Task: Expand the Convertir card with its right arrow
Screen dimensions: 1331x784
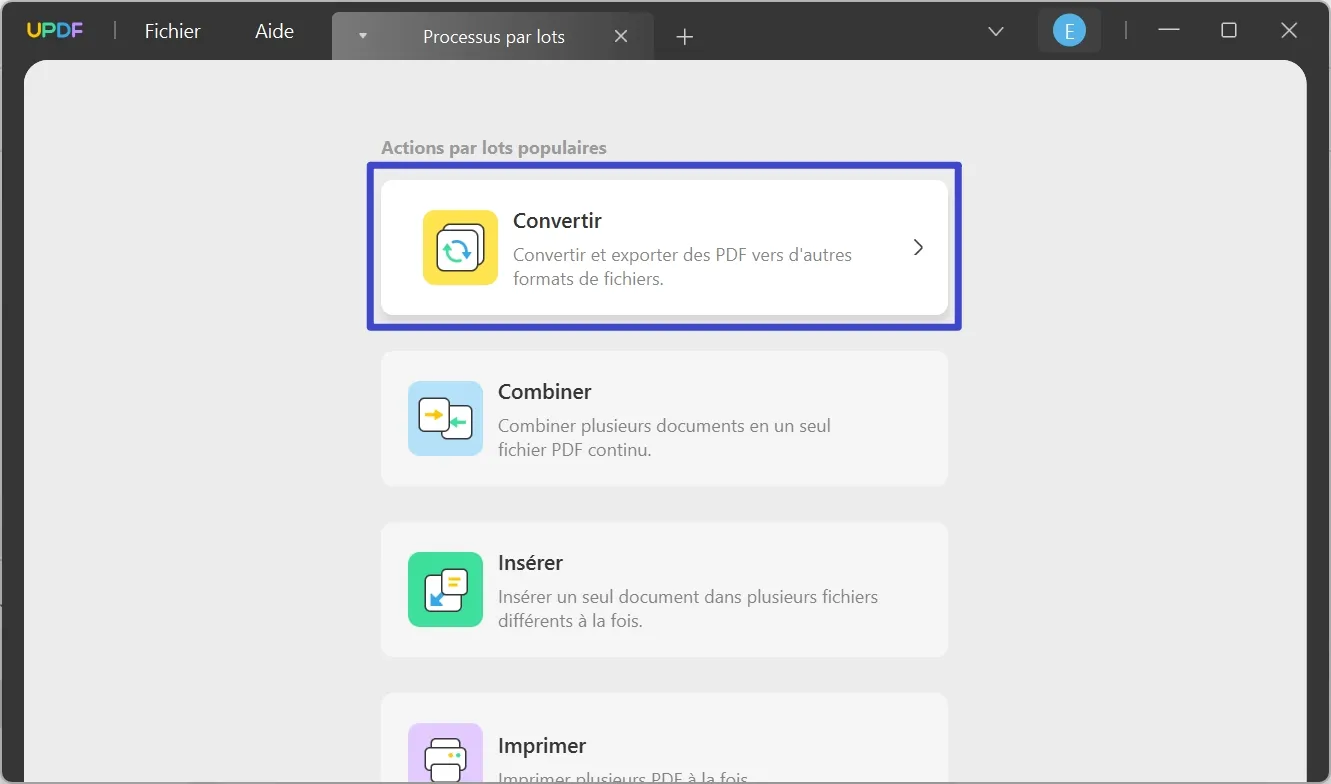Action: (917, 247)
